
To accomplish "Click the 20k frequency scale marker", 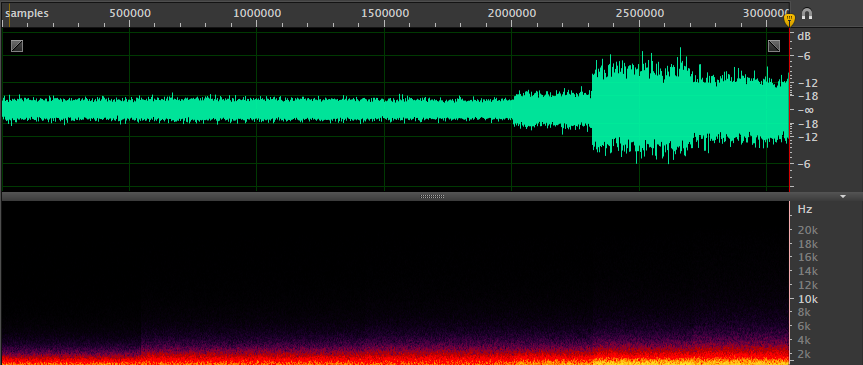I will (x=808, y=230).
